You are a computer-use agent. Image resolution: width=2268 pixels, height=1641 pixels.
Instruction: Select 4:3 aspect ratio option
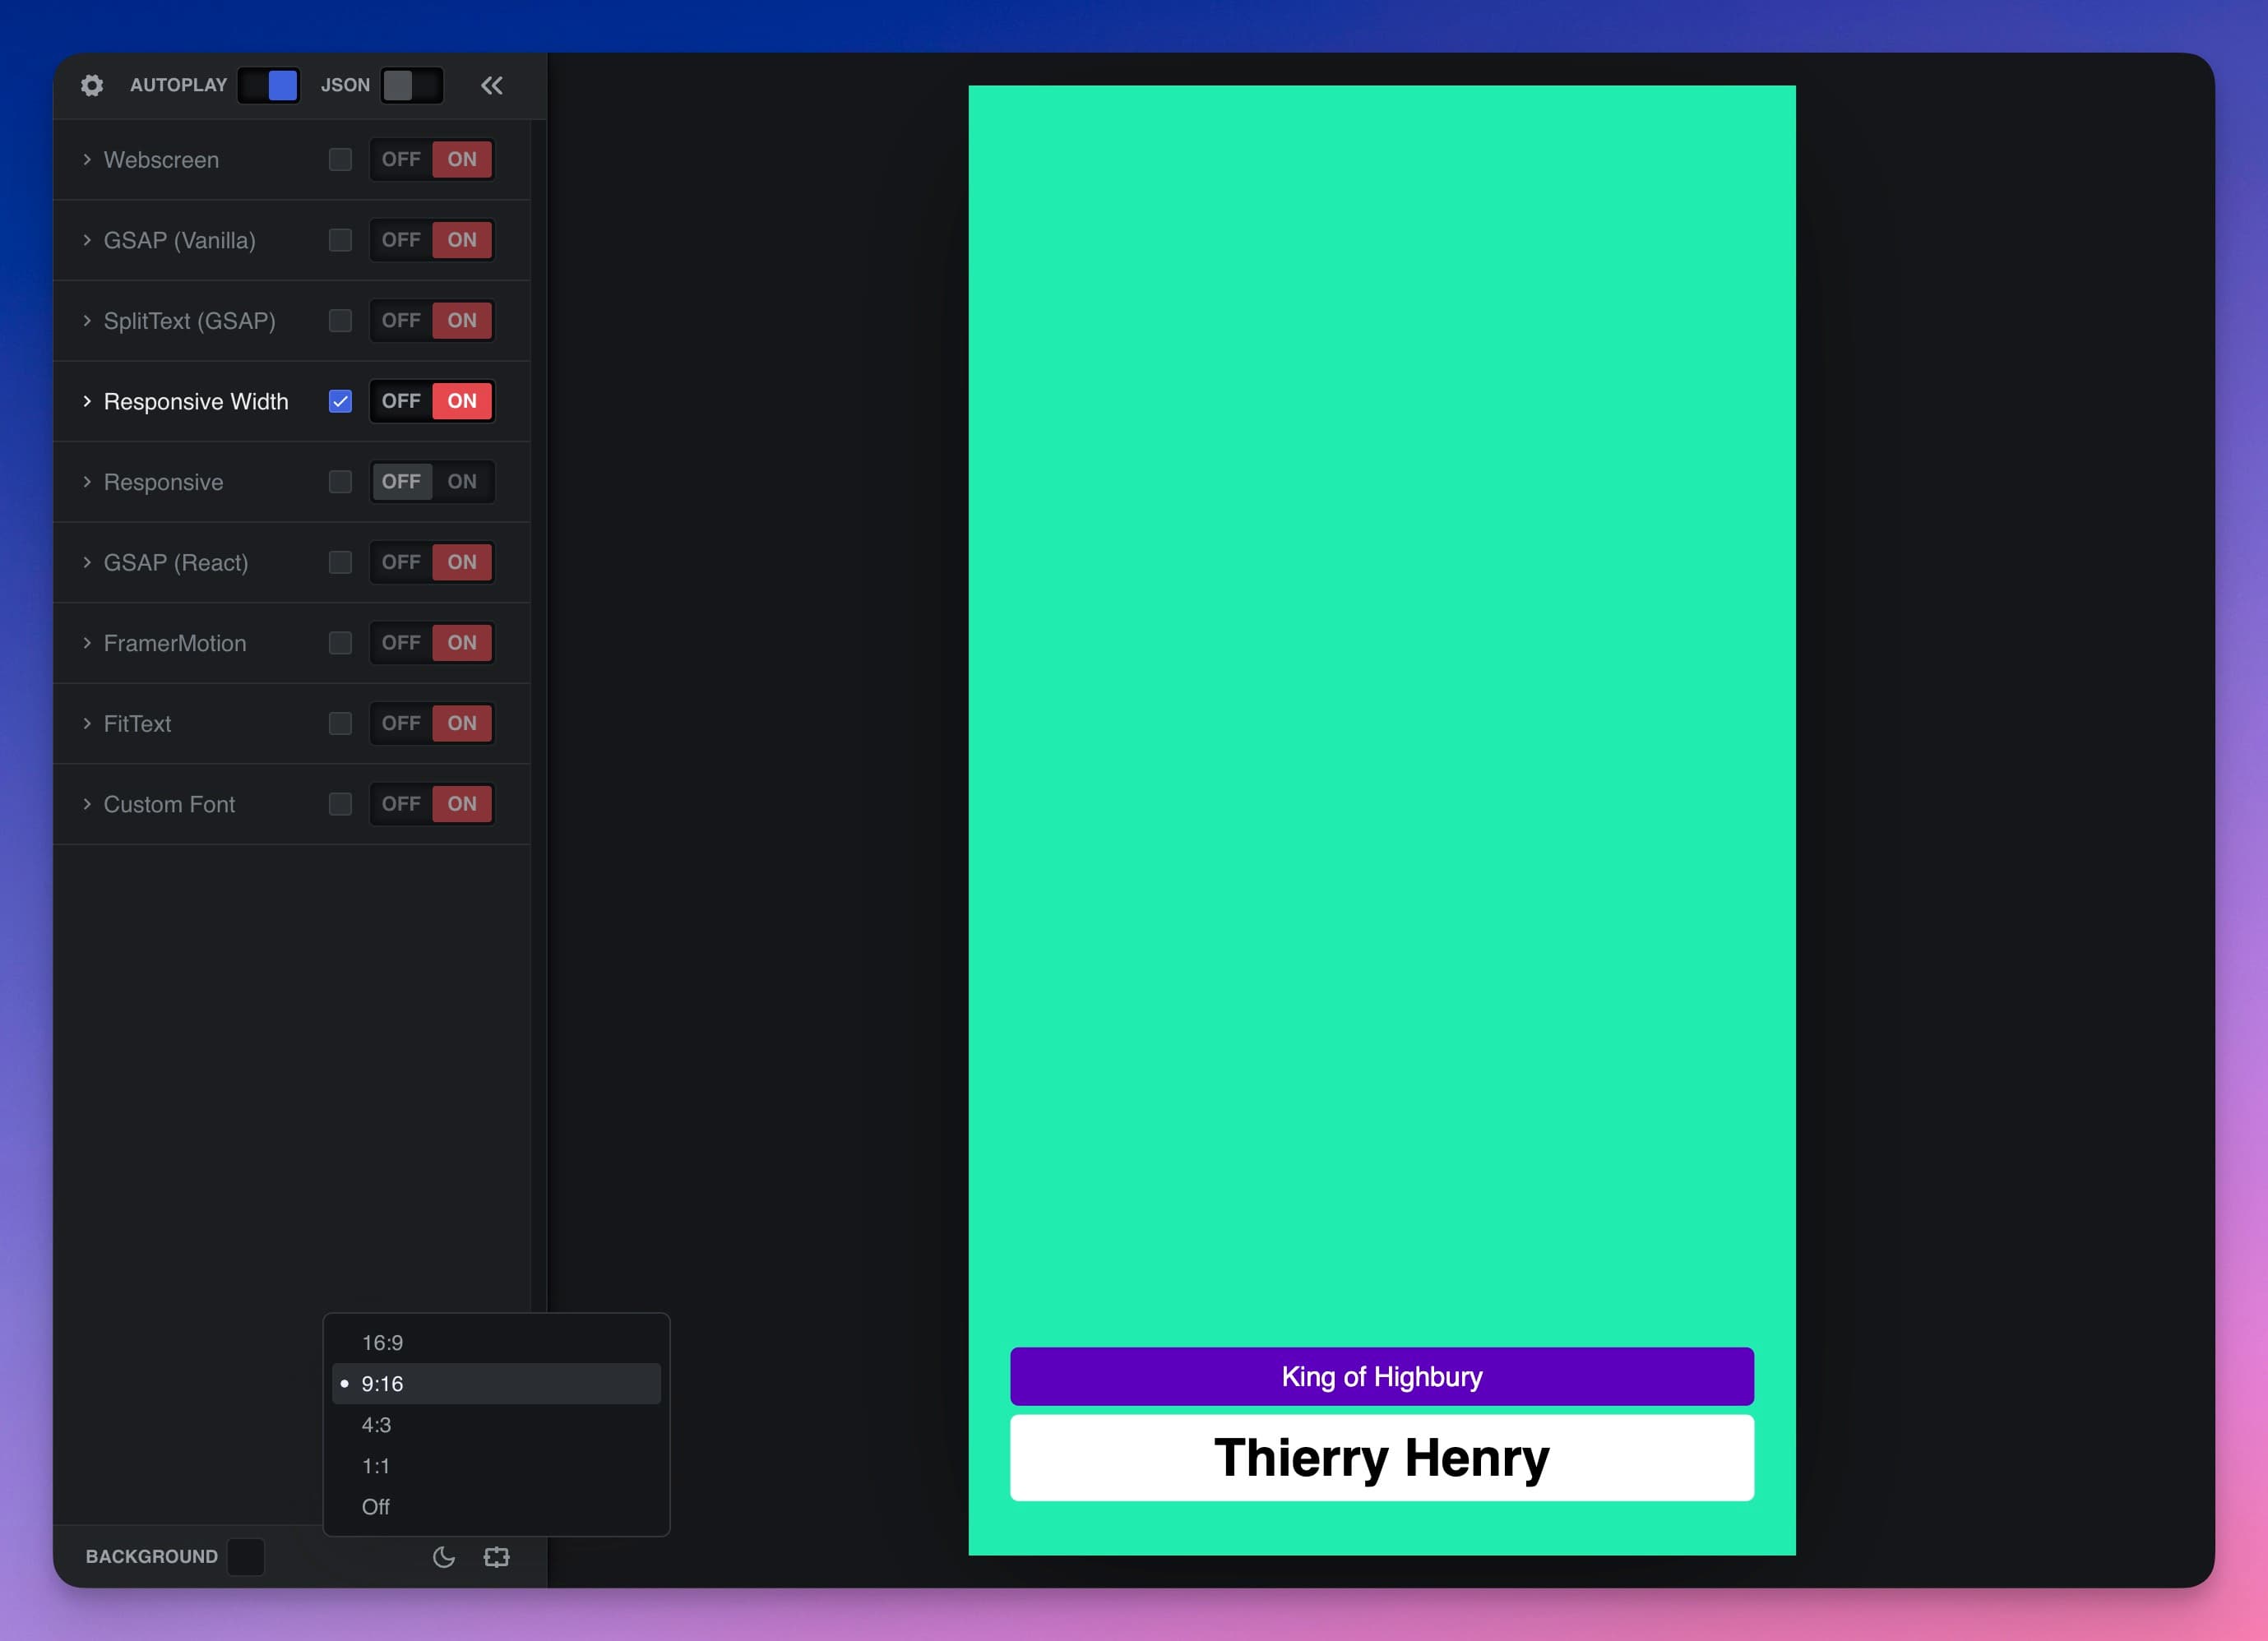pyautogui.click(x=496, y=1425)
